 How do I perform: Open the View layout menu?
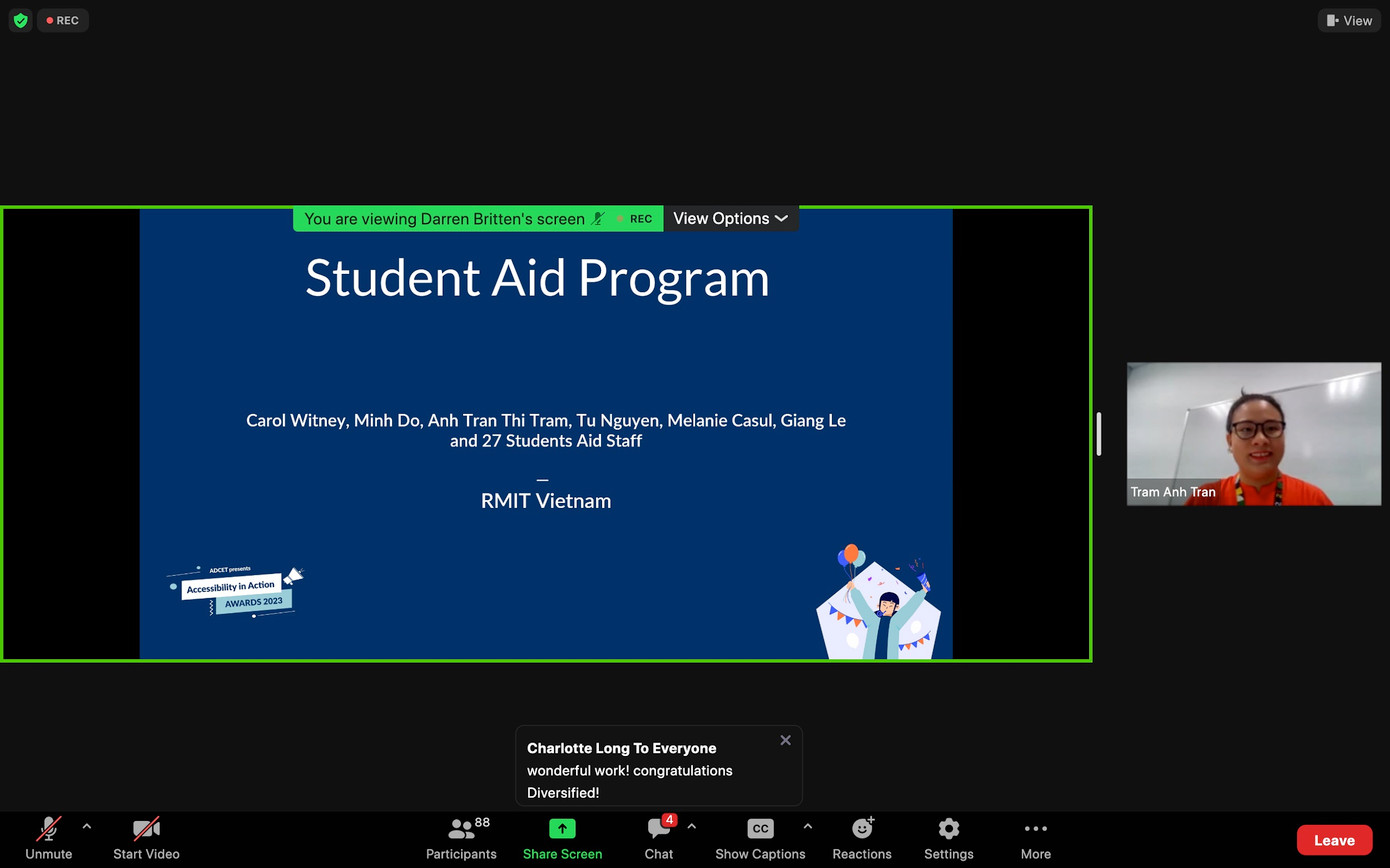coord(1349,20)
